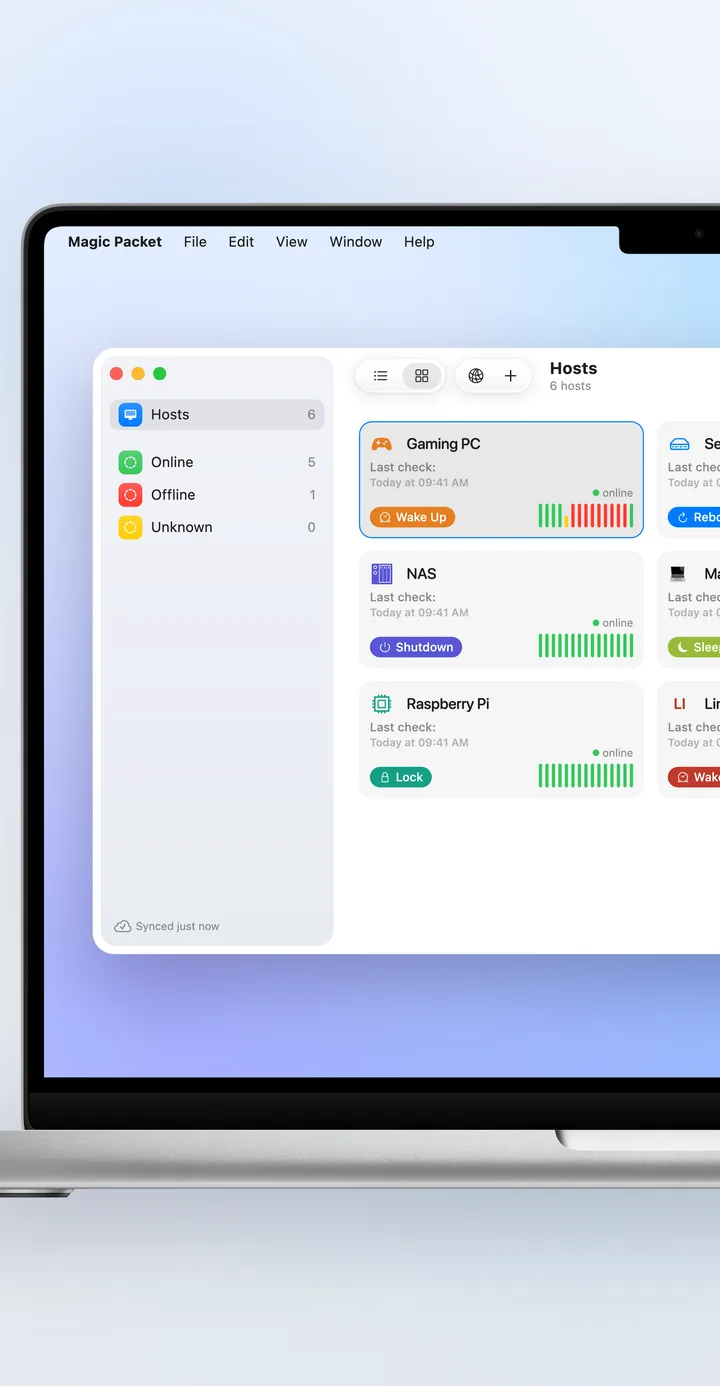The width and height of the screenshot is (720, 1386).
Task: Click the red Wake button
Action: point(694,777)
